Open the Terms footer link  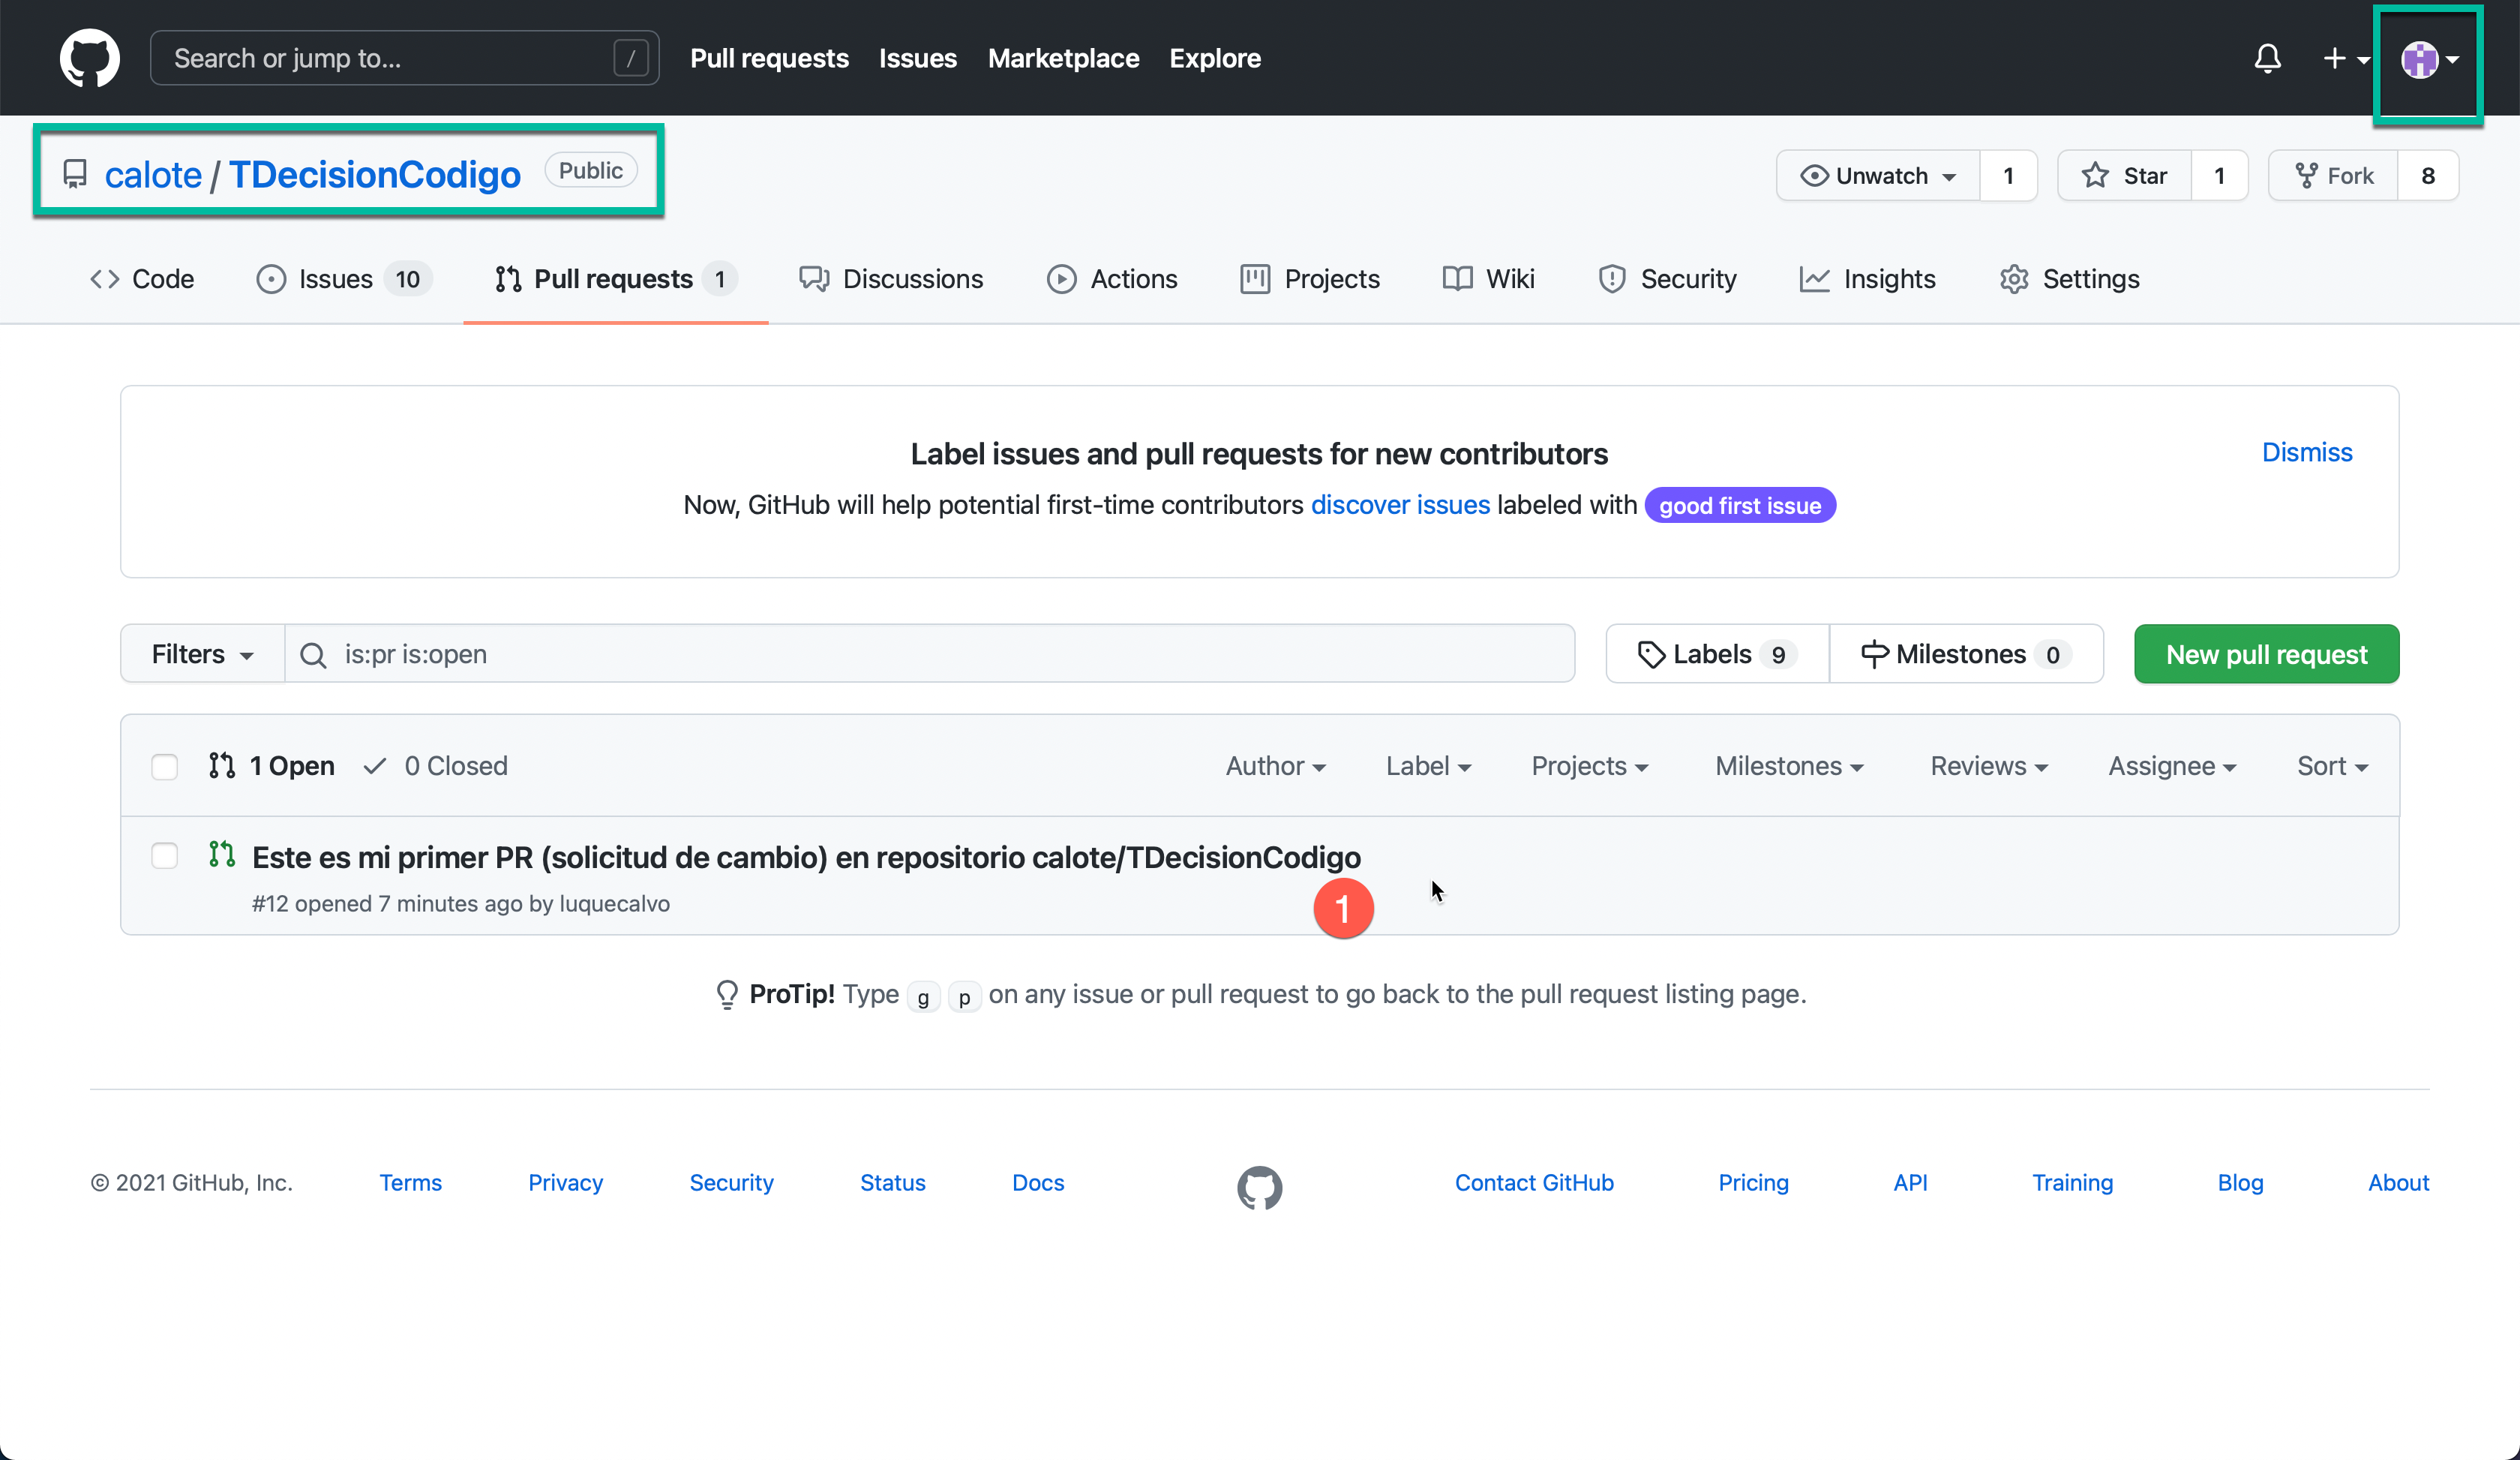(x=410, y=1183)
